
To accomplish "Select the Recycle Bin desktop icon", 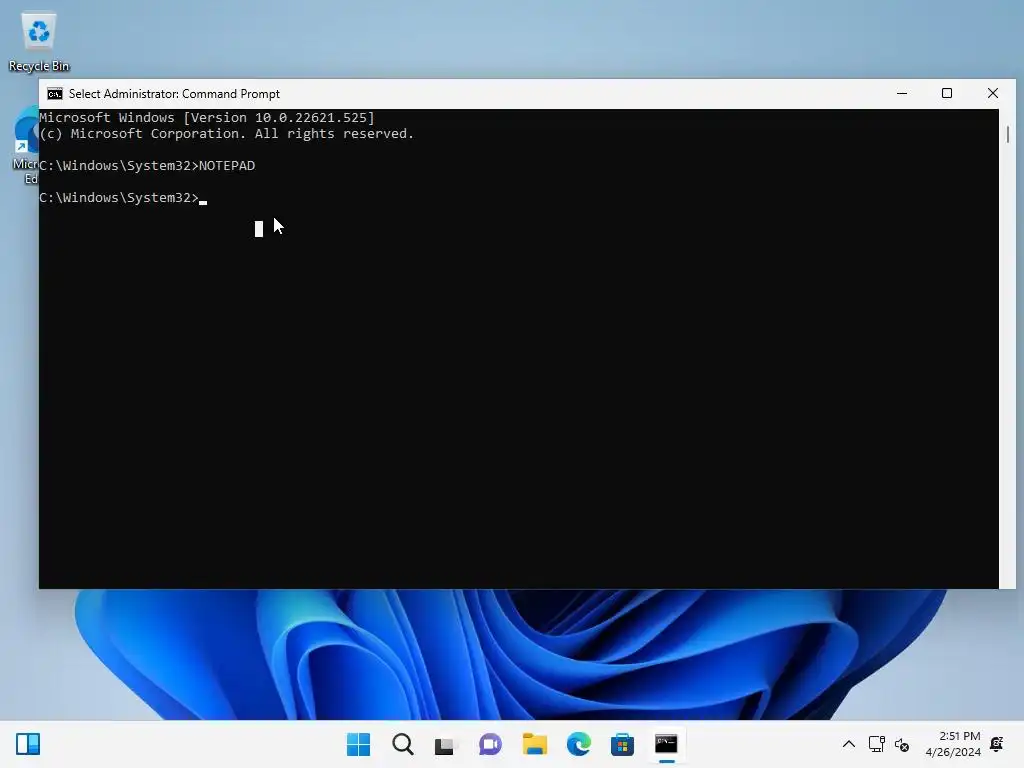I will pyautogui.click(x=39, y=42).
